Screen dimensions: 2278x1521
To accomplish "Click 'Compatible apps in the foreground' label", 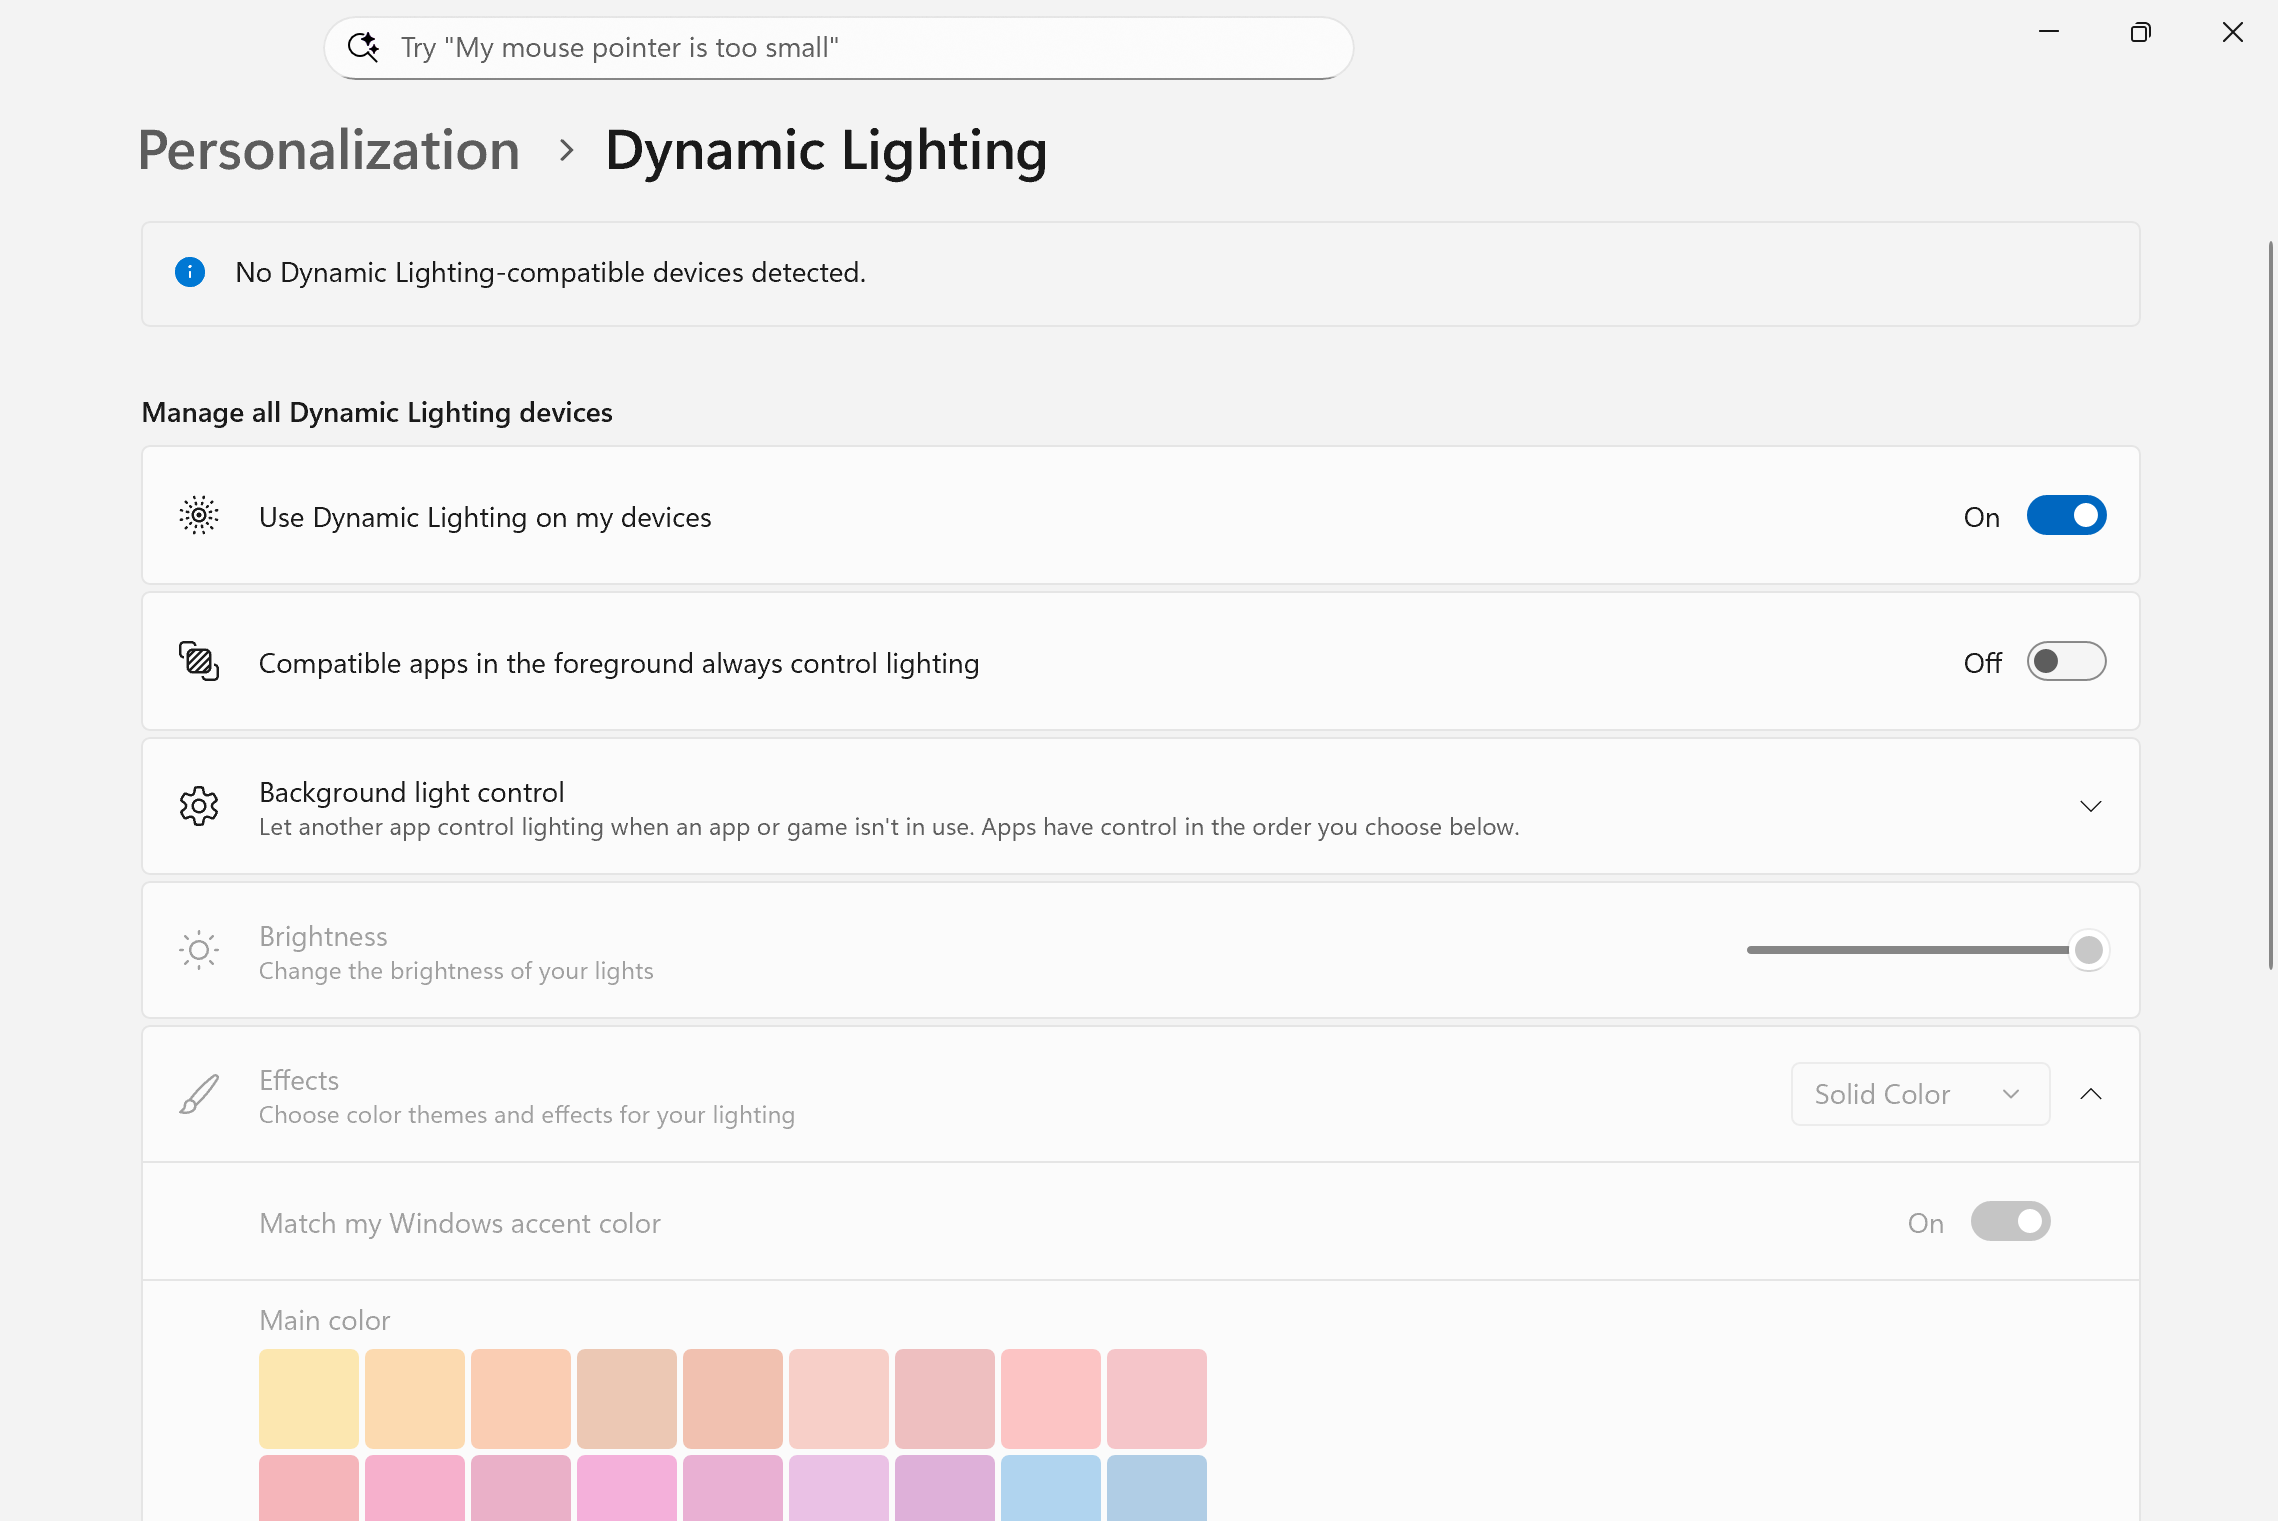I will (619, 663).
